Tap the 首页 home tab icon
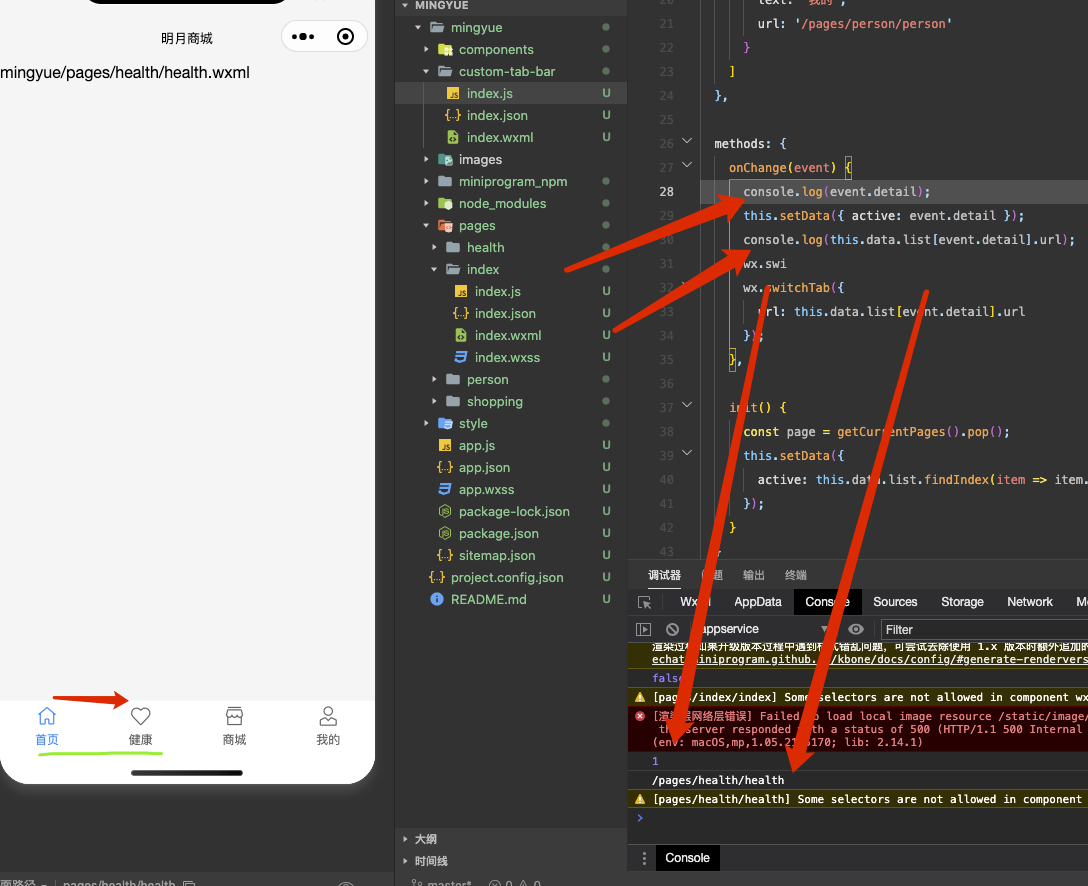This screenshot has height=886, width=1088. coord(46,716)
